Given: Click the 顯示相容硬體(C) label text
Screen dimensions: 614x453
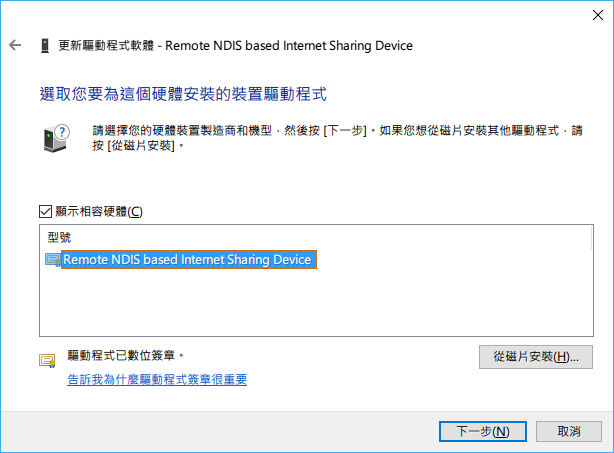Looking at the screenshot, I should coord(99,211).
